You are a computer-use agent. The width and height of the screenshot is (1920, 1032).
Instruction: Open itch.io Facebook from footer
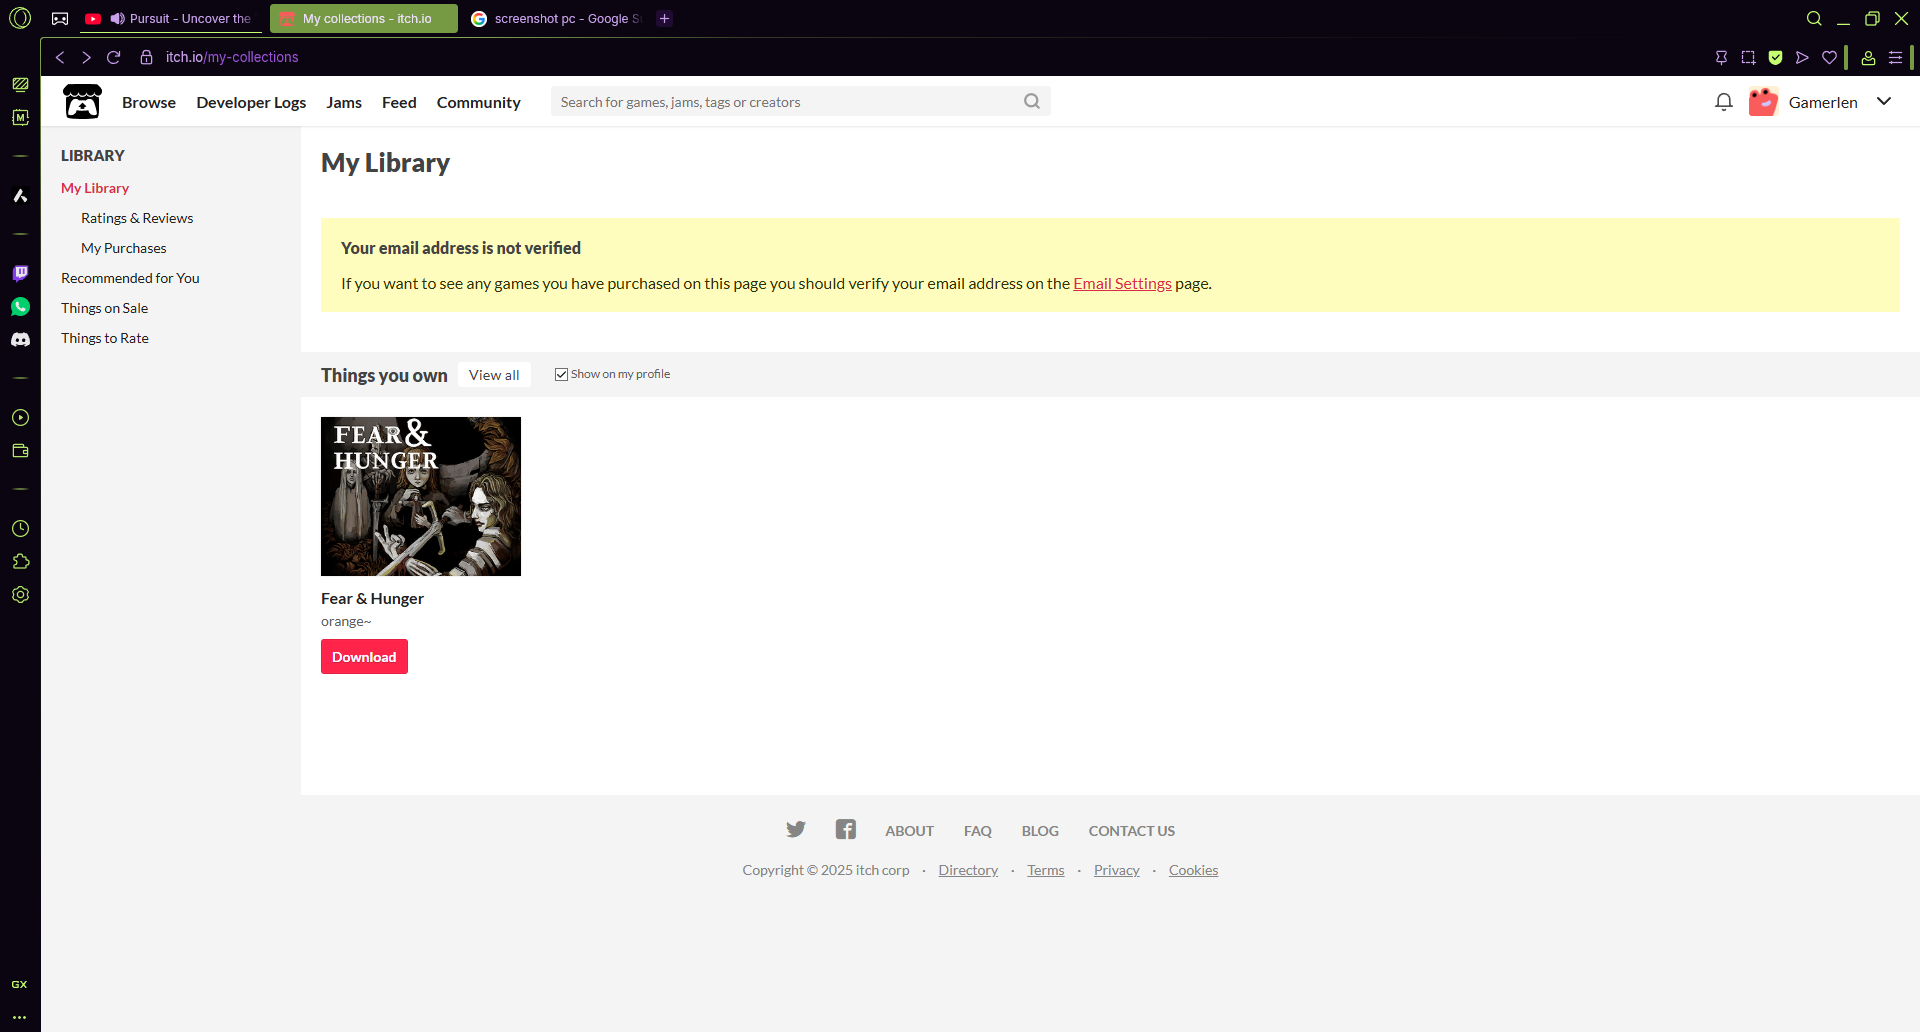[x=846, y=829]
